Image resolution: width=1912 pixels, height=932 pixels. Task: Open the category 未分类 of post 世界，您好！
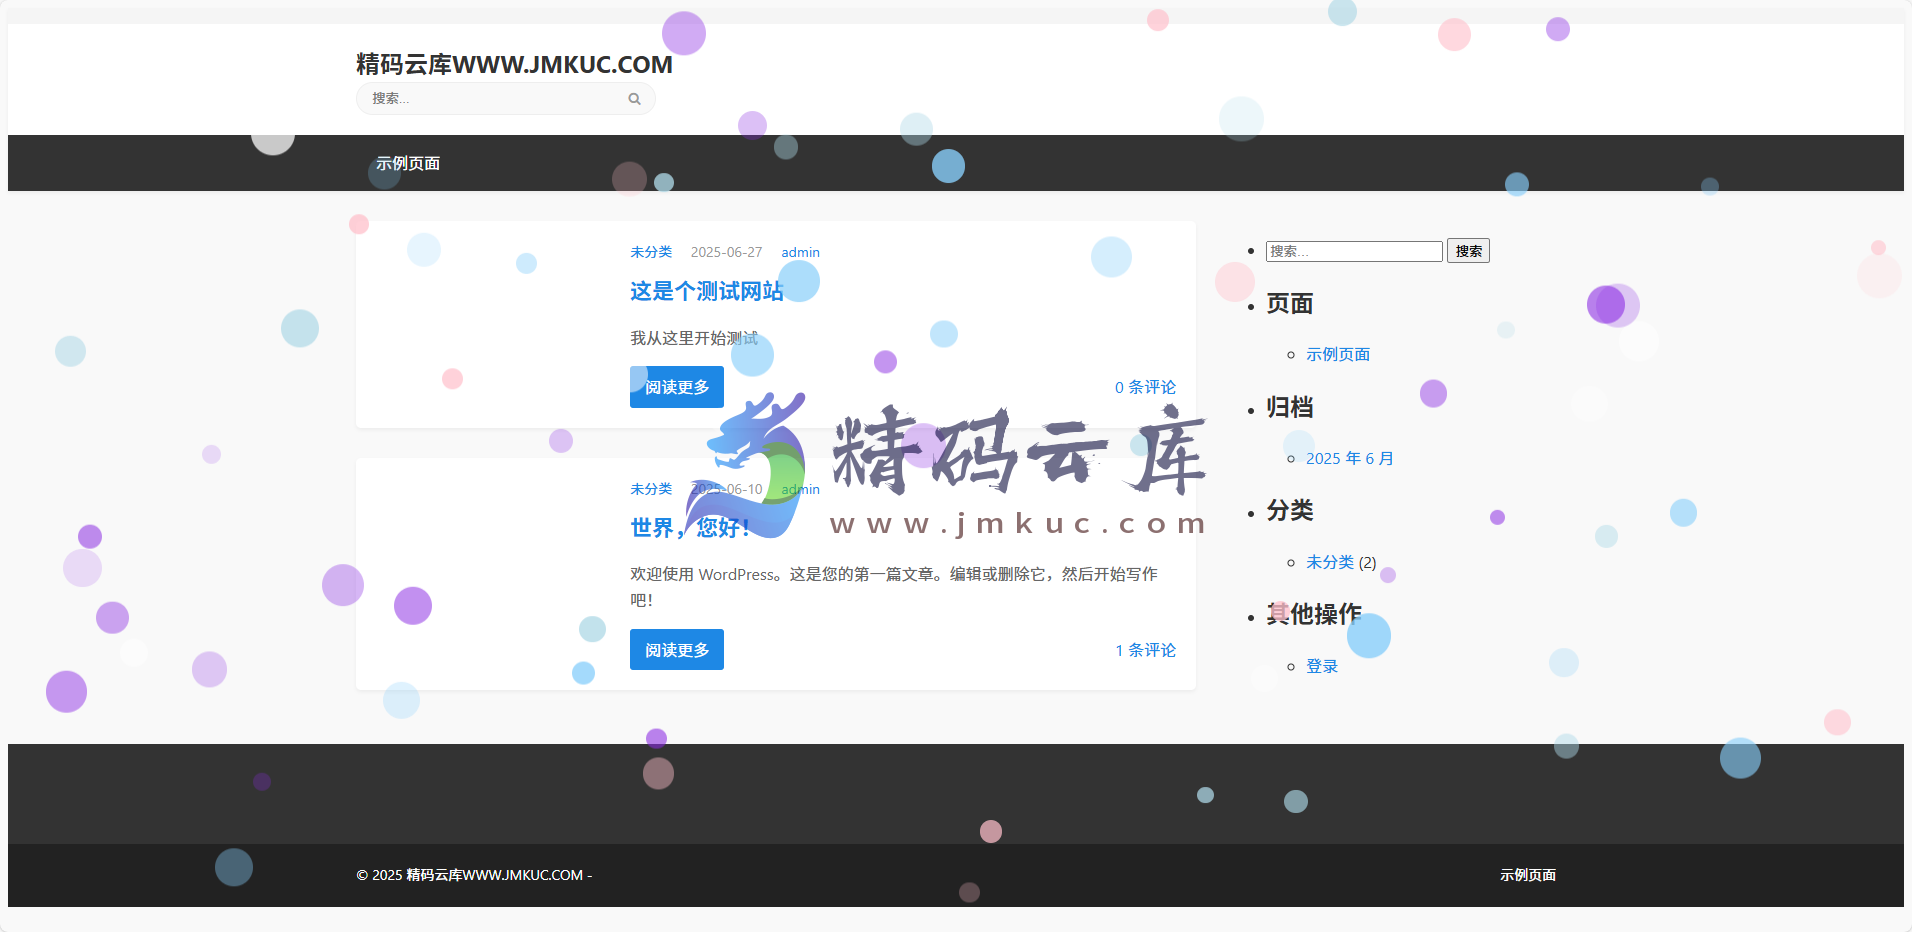click(651, 489)
